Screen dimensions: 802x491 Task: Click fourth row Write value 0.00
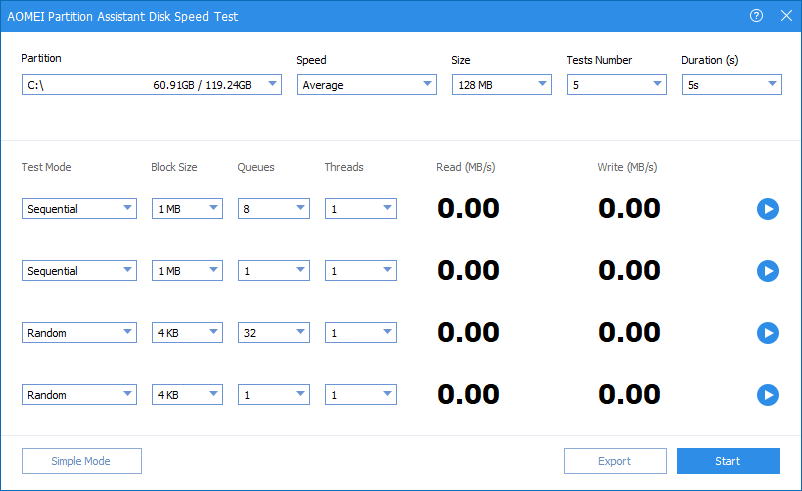[x=629, y=395]
